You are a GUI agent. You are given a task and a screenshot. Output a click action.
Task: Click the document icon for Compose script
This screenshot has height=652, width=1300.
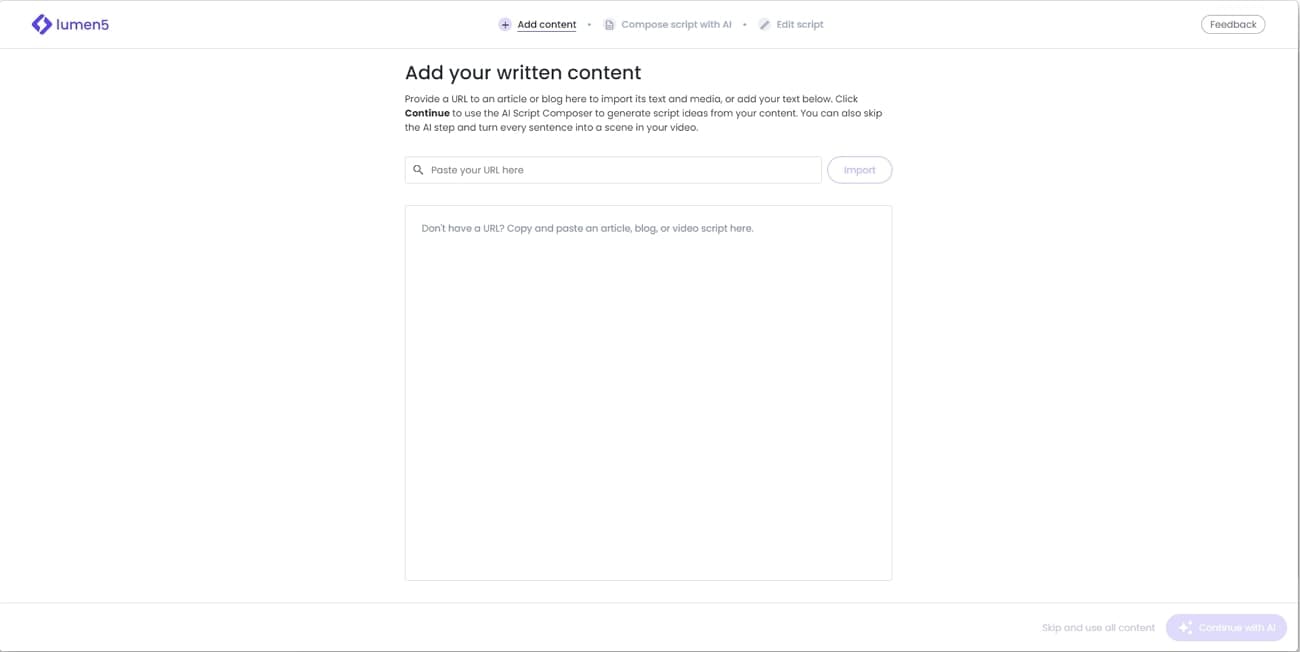pos(609,25)
